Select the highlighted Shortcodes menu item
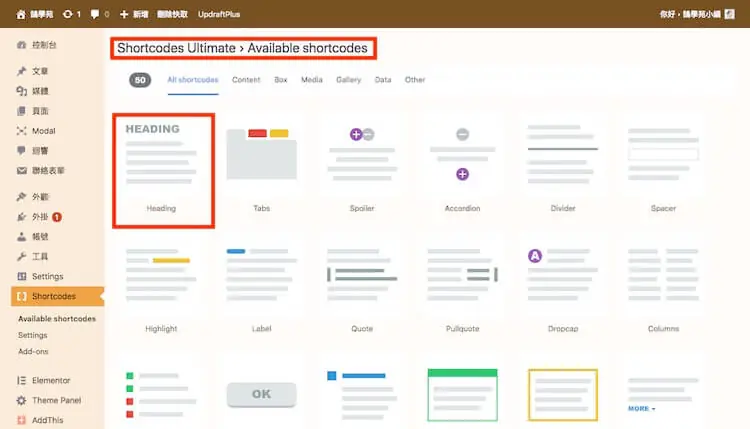Screen dimensions: 750x429 pyautogui.click(x=57, y=296)
